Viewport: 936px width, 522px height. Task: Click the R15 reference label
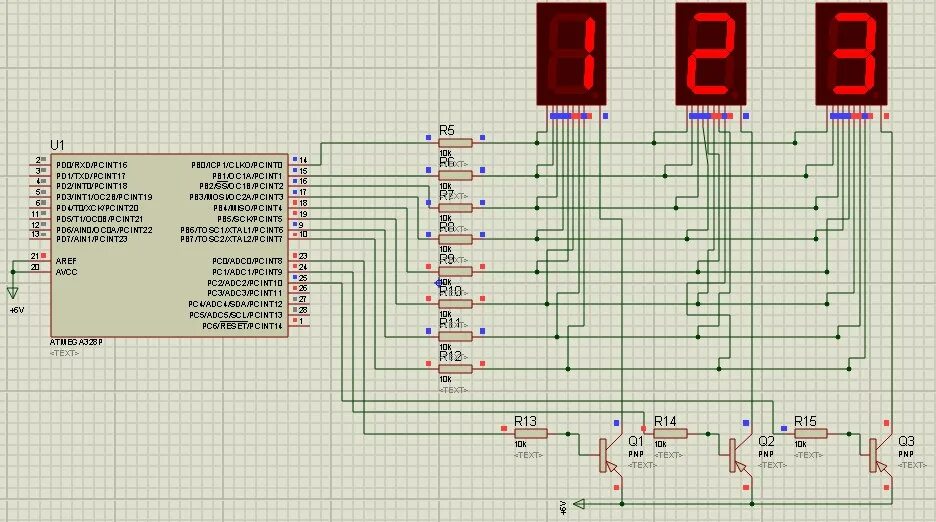[805, 421]
